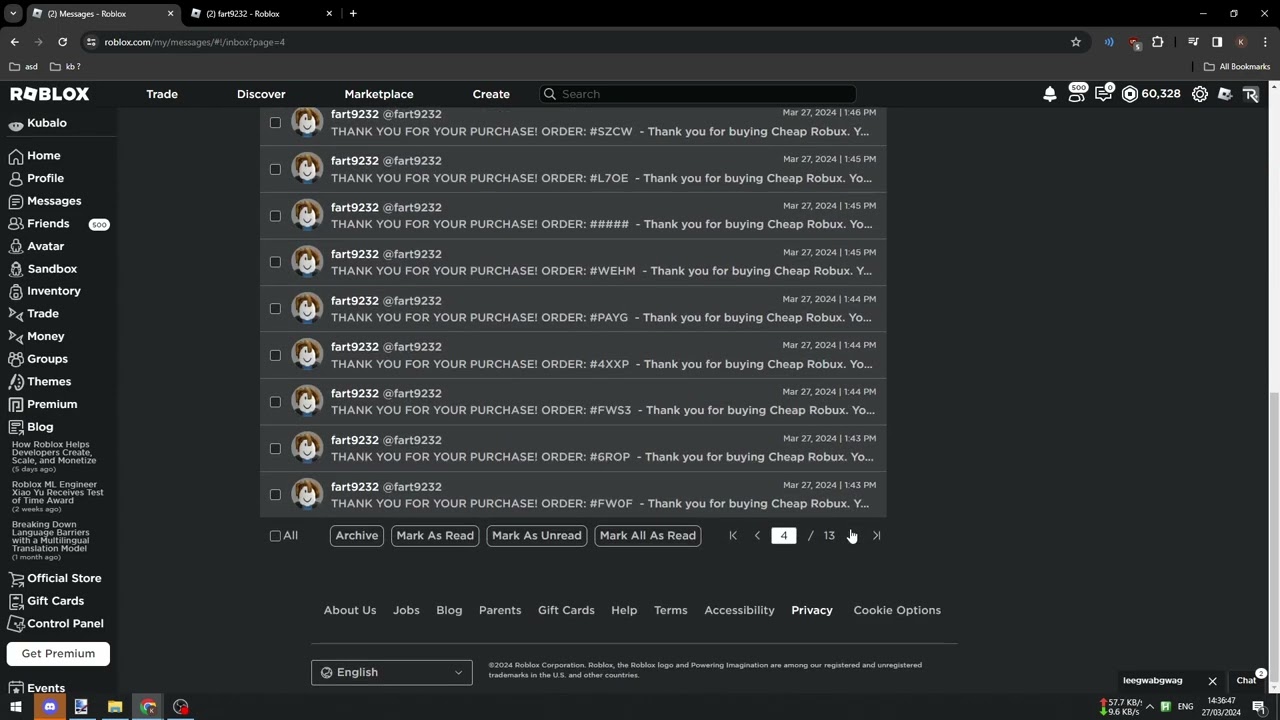This screenshot has height=720, width=1280.
Task: Go back to the previous page in Chrome
Action: click(x=15, y=42)
